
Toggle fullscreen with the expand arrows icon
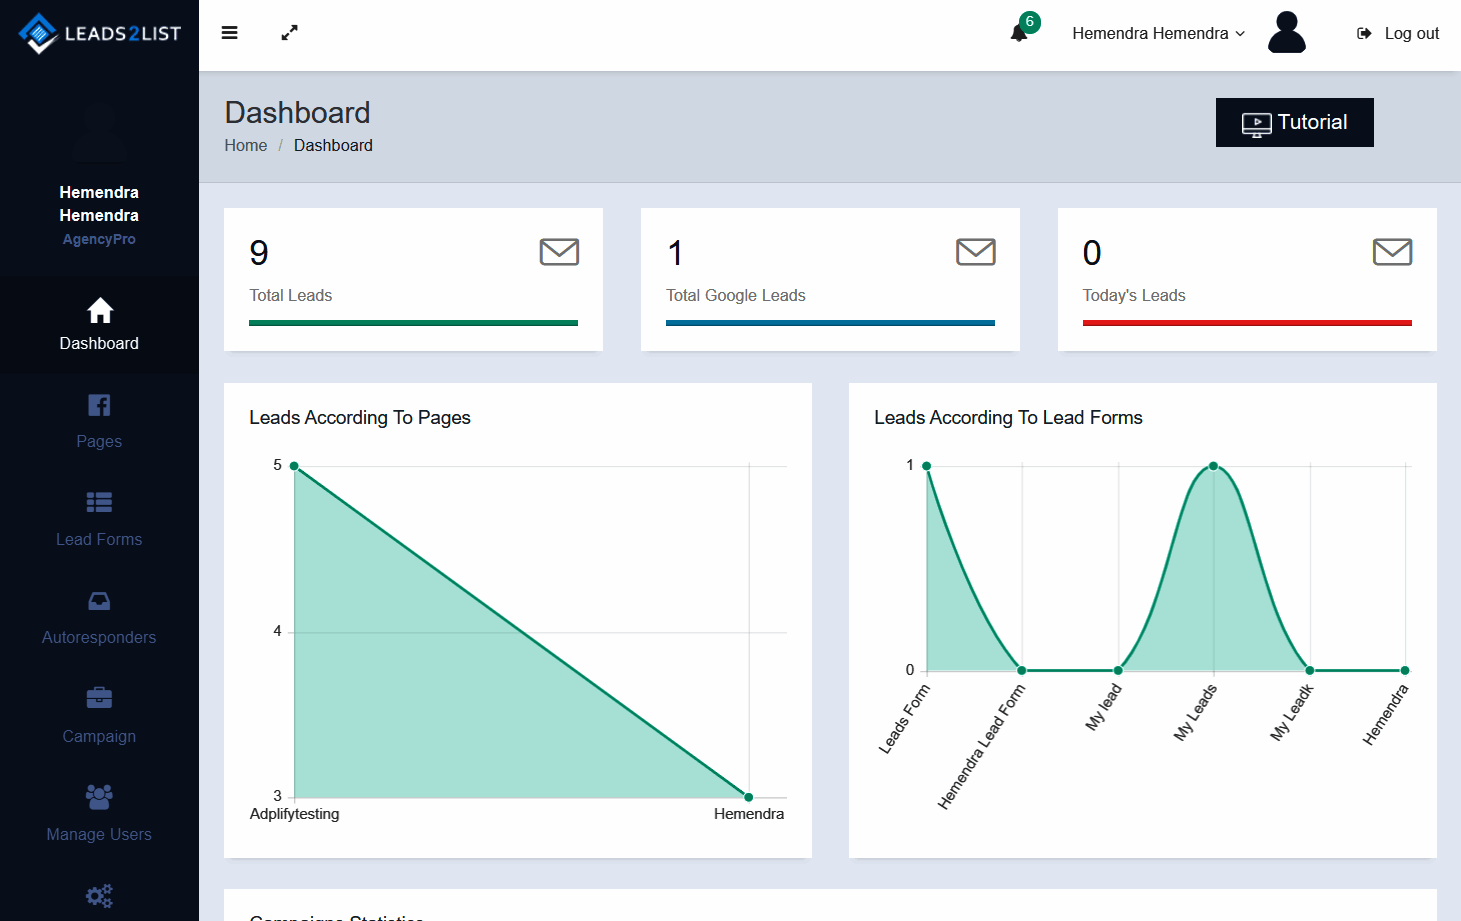(x=289, y=33)
